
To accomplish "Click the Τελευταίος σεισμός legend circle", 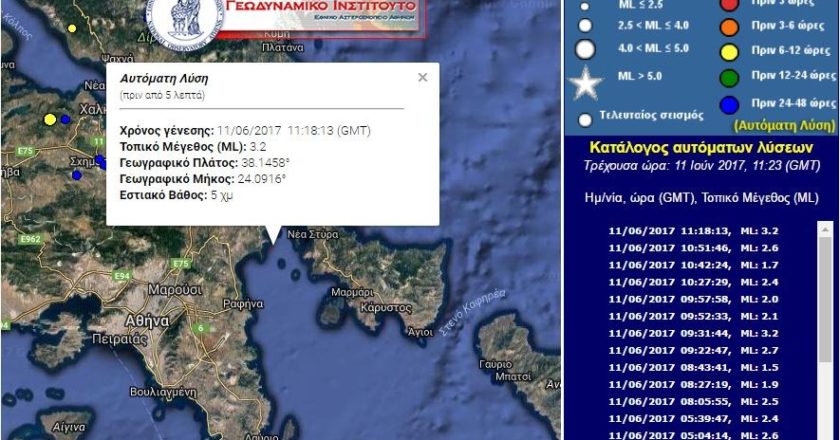I will 585,120.
